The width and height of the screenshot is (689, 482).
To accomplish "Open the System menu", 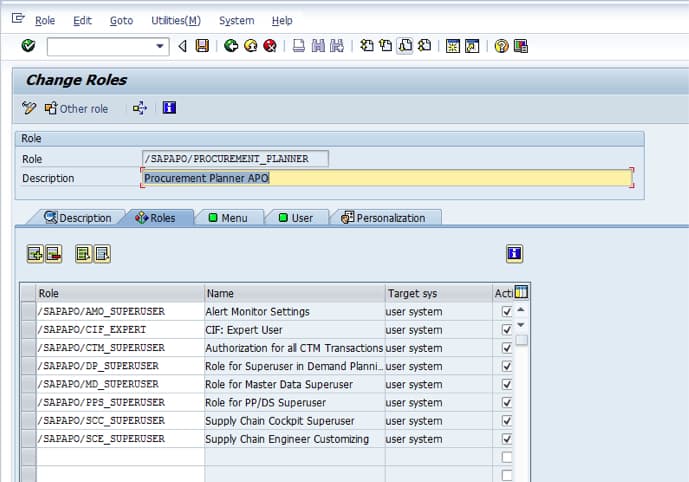I will [236, 21].
